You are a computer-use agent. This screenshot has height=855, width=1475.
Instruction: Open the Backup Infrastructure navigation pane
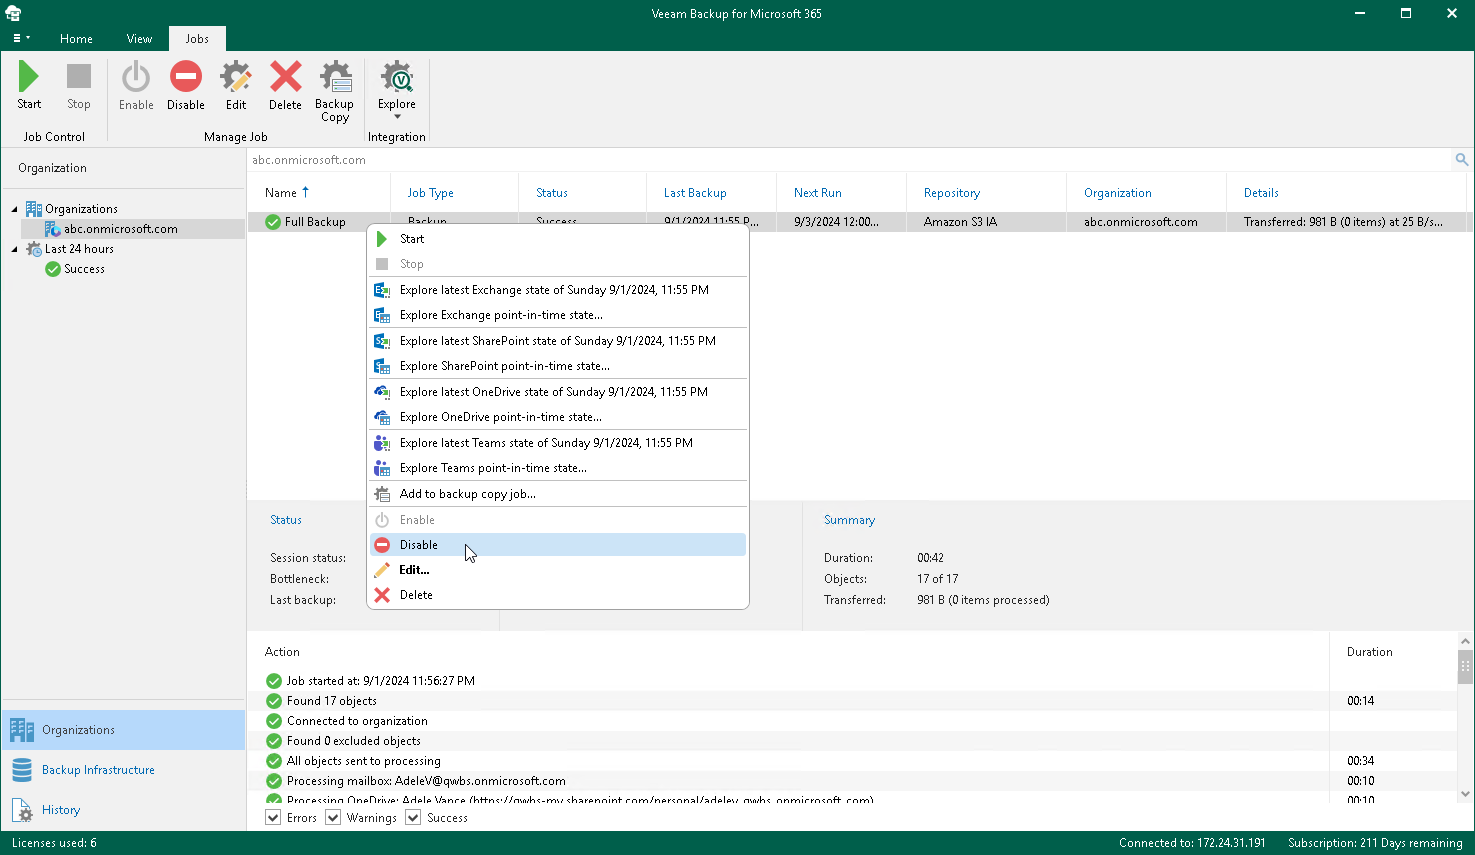click(123, 770)
